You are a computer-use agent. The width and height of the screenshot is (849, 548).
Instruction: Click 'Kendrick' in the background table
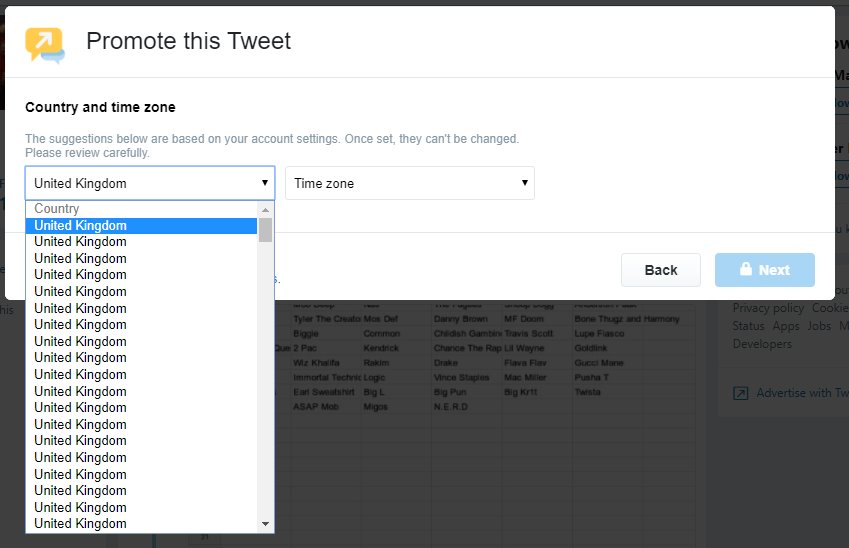(x=381, y=348)
